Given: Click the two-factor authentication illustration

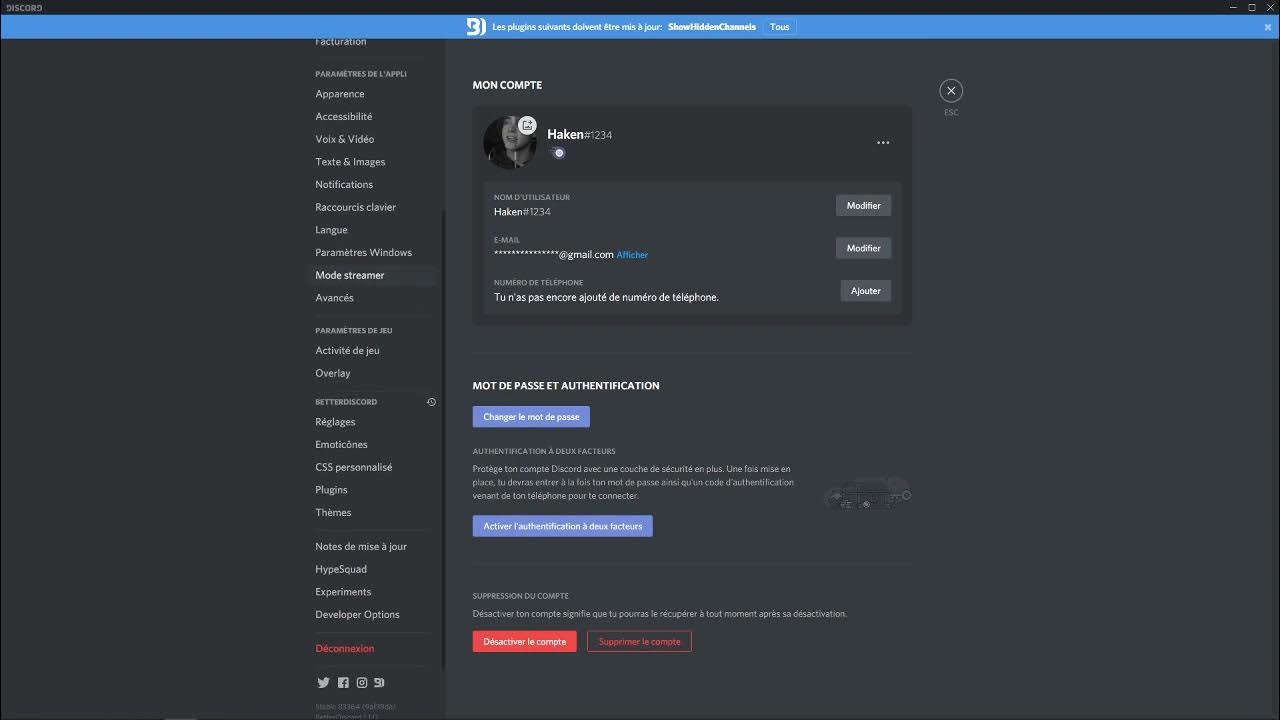Looking at the screenshot, I should 867,494.
